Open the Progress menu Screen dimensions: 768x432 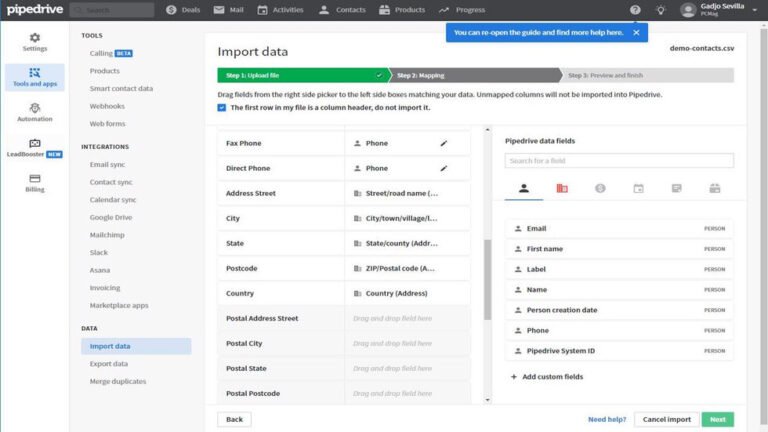click(461, 10)
